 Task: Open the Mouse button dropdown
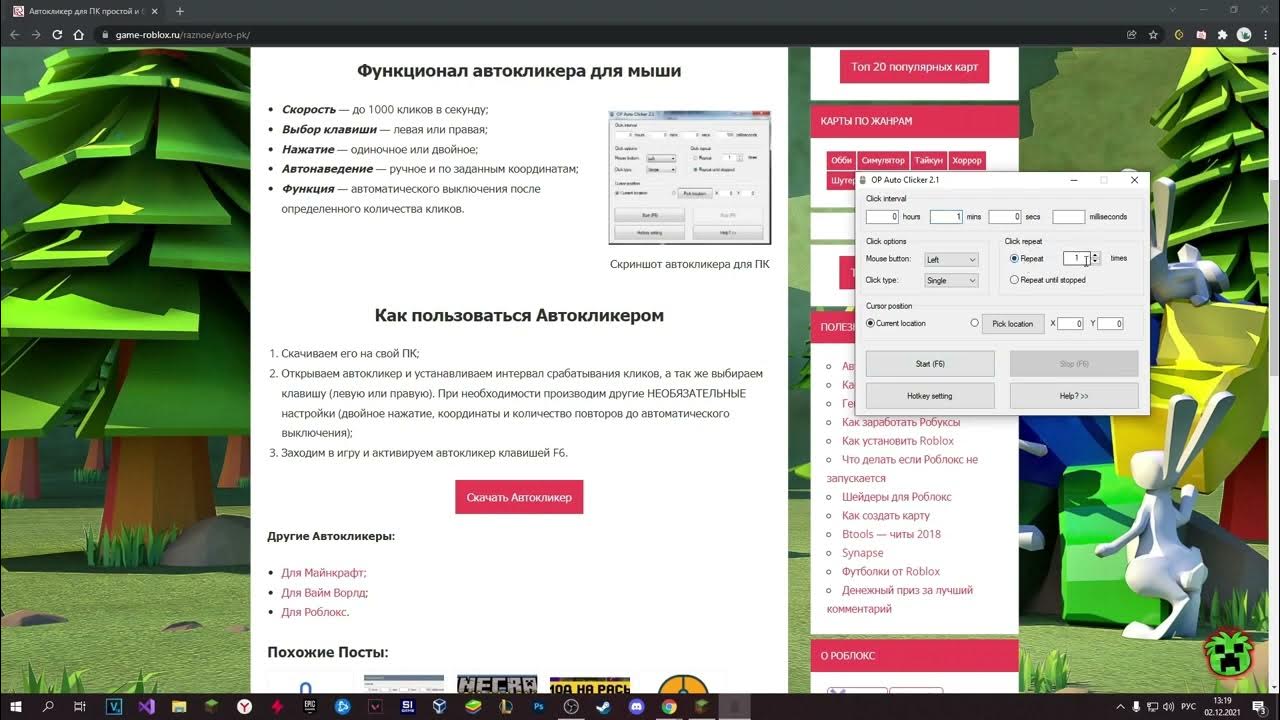click(x=951, y=259)
